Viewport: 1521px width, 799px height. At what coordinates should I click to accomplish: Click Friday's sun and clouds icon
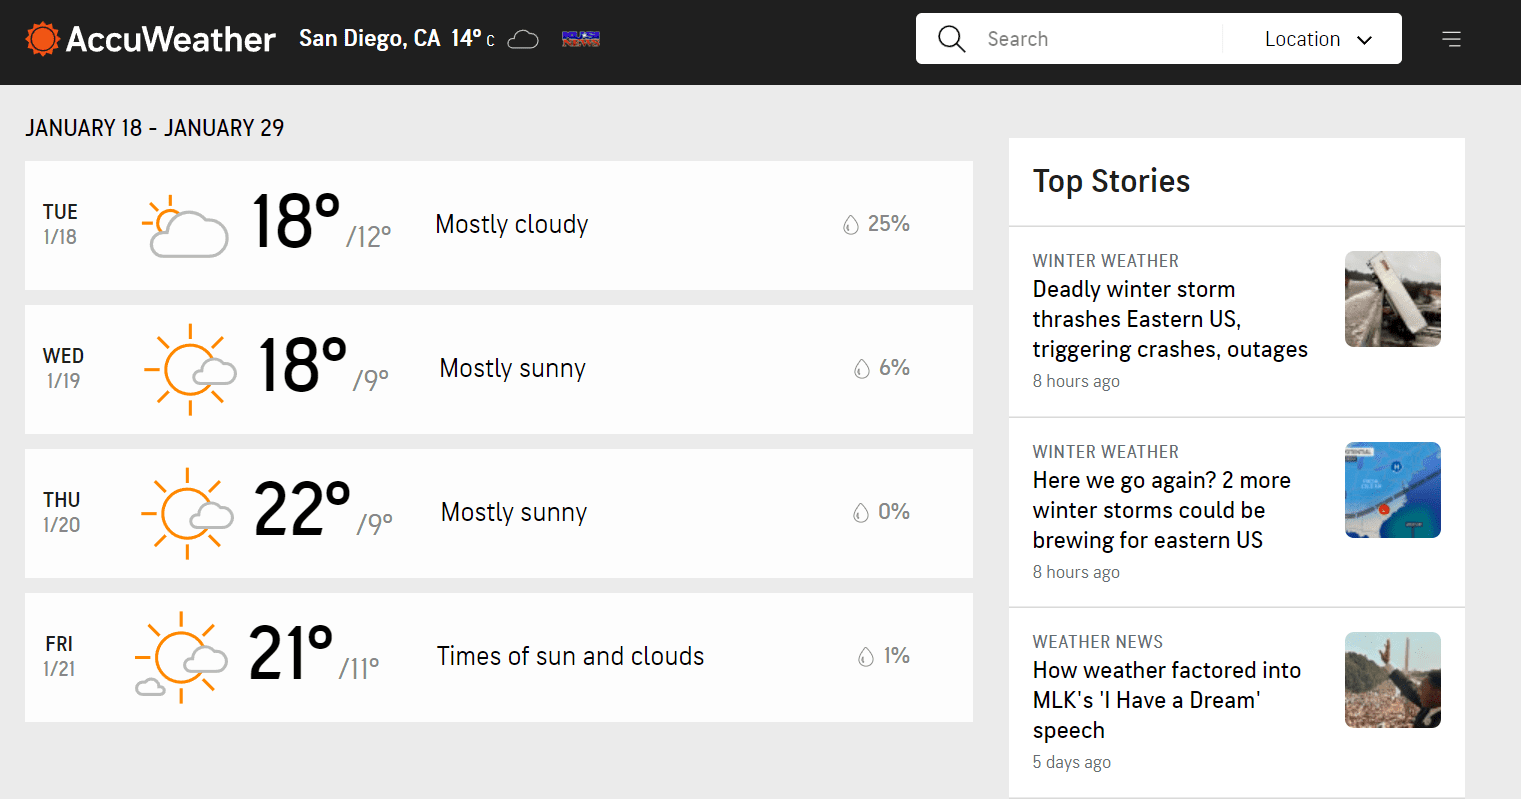[x=182, y=657]
